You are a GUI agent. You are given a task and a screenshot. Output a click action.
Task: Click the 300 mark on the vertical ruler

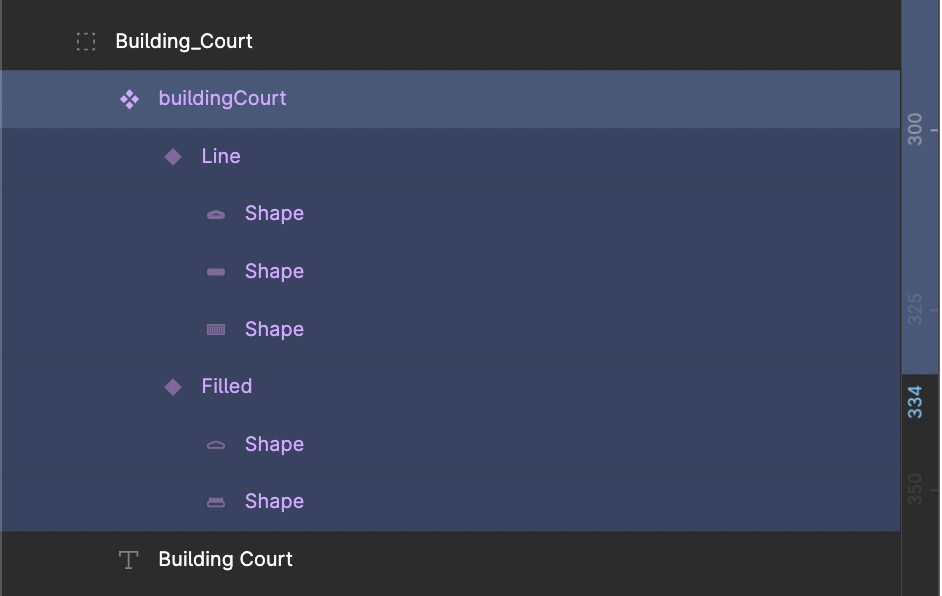pyautogui.click(x=915, y=130)
